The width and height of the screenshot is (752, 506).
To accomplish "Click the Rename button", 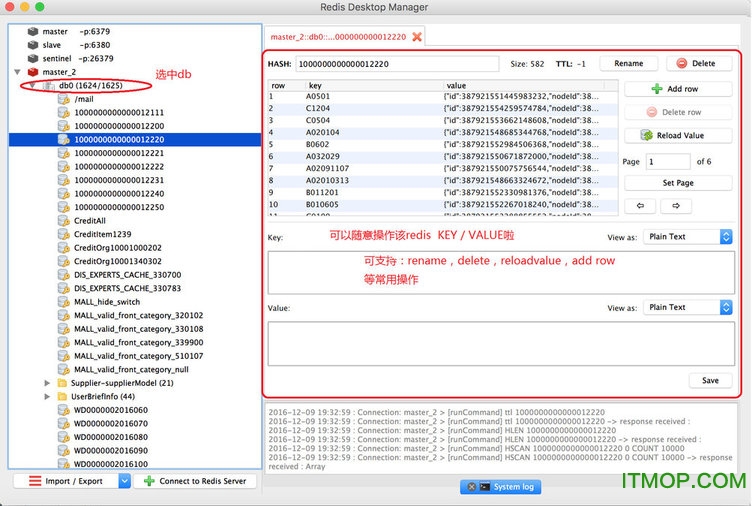I will coord(629,63).
